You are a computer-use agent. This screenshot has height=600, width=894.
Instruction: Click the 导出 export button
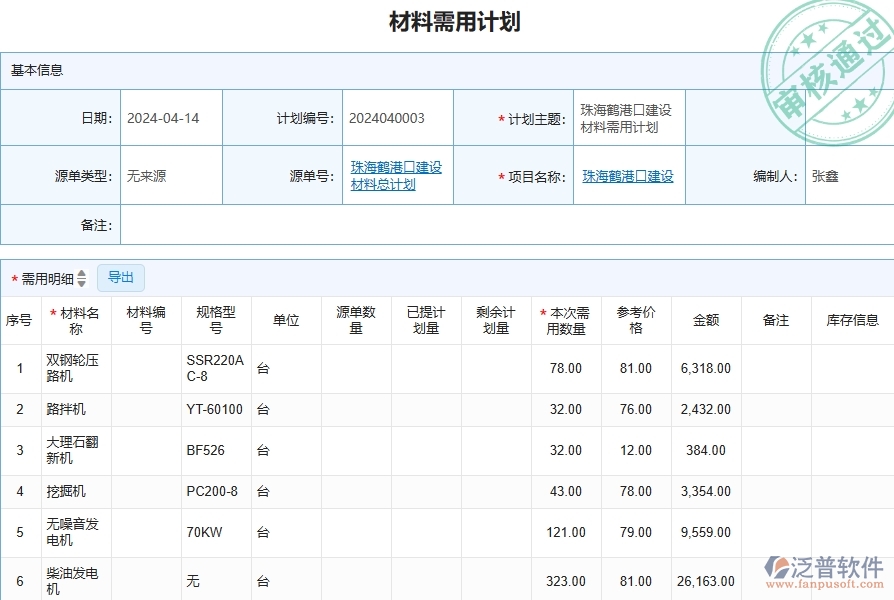point(121,278)
